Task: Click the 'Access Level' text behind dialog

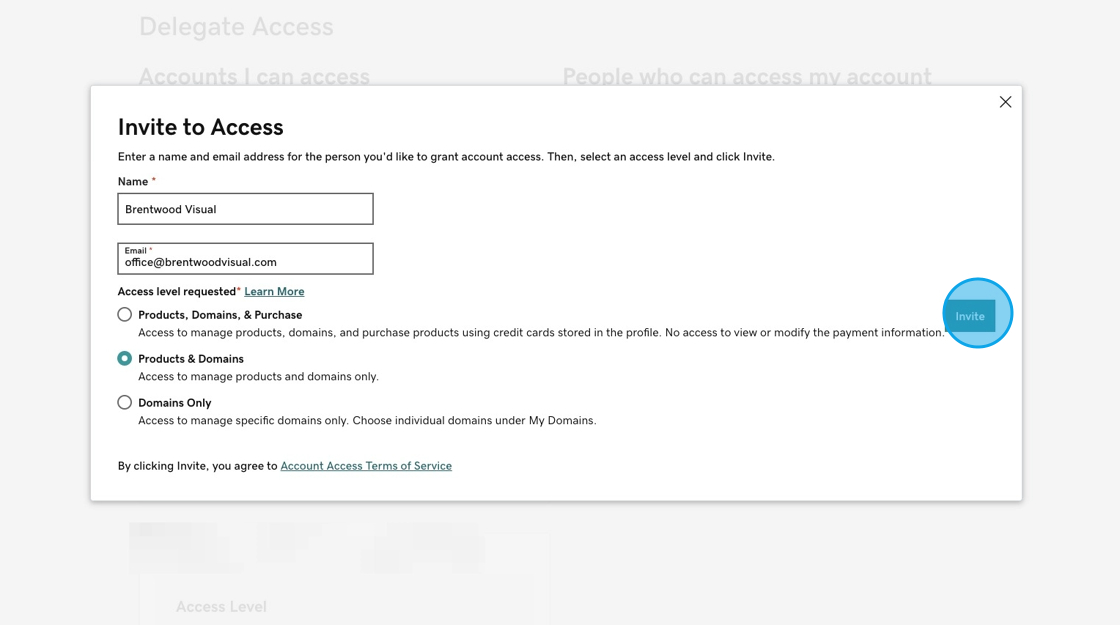Action: tap(221, 606)
